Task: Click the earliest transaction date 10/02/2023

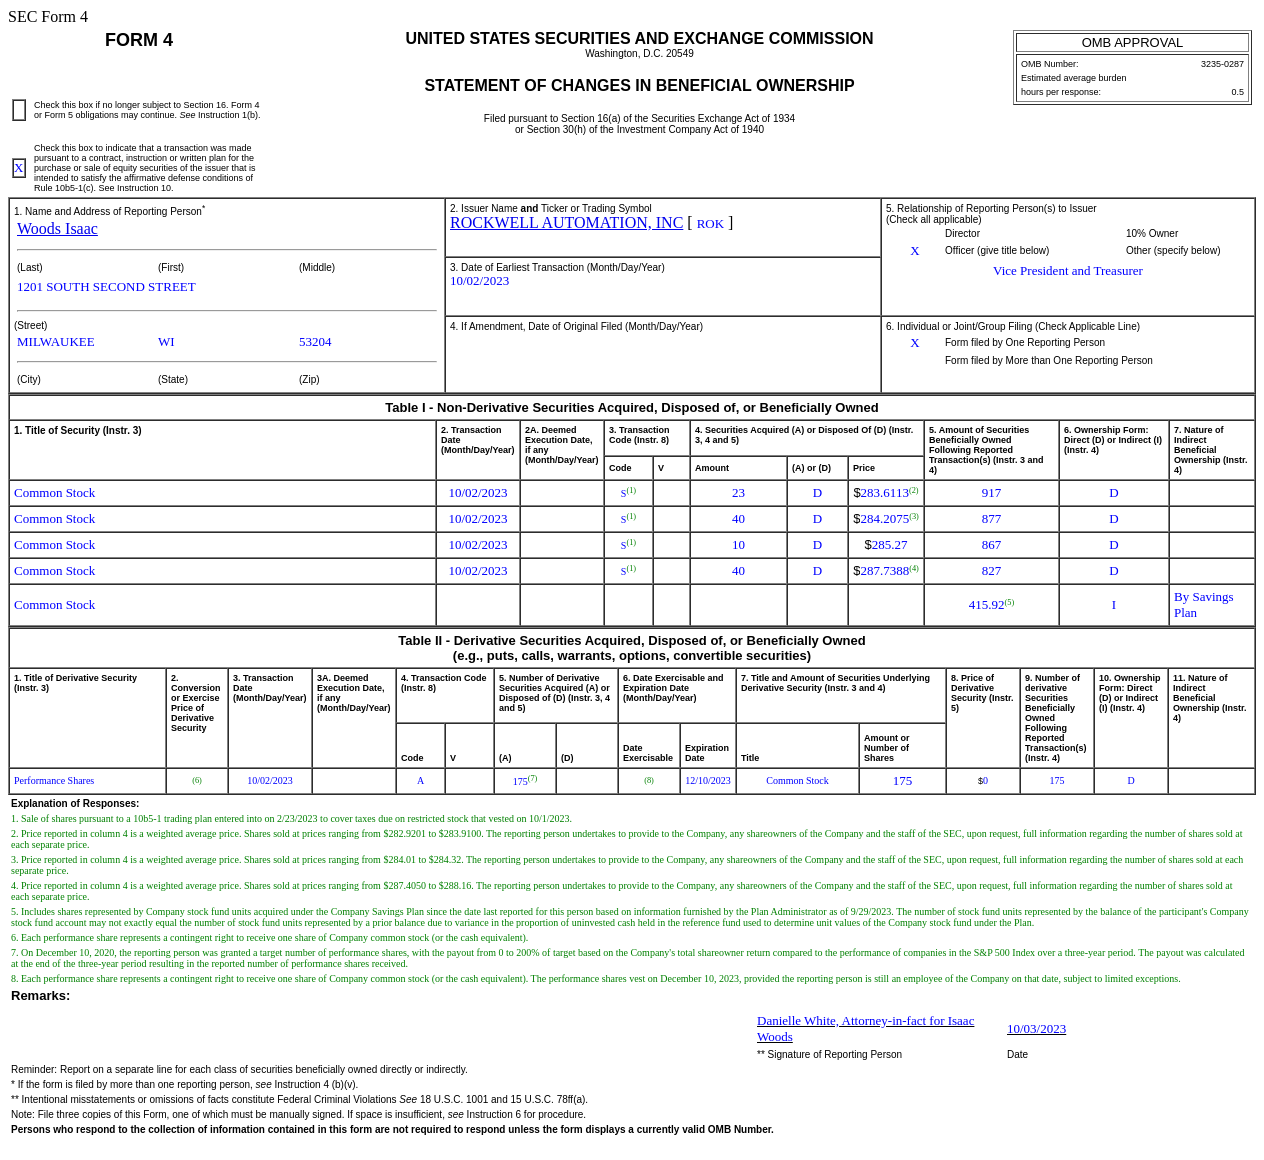Action: [479, 281]
